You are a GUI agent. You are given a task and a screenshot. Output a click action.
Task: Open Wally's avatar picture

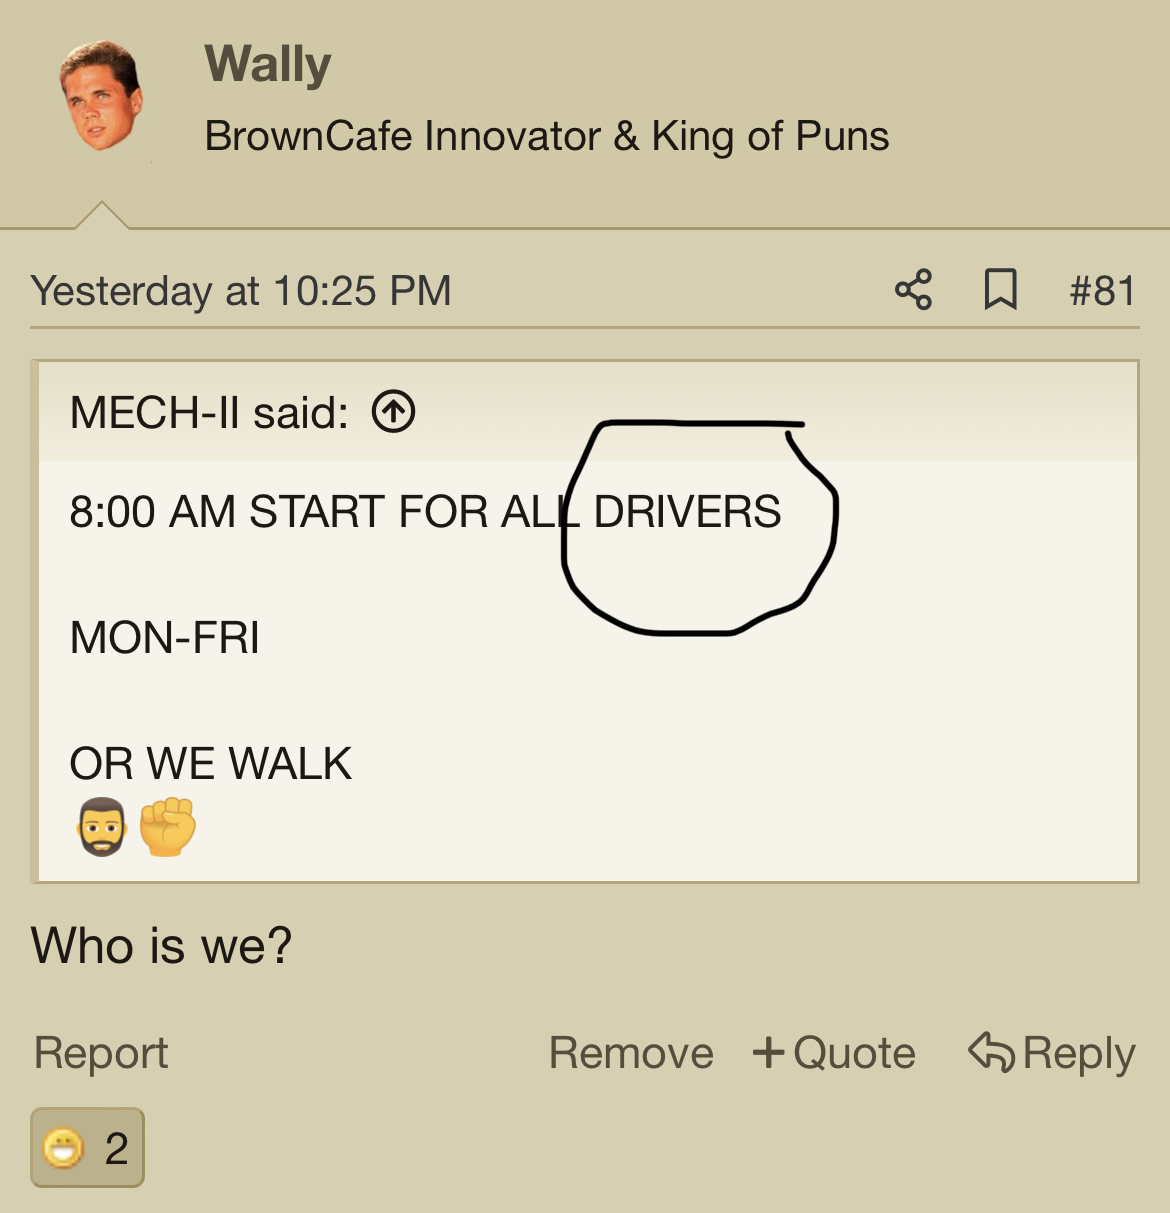(101, 96)
